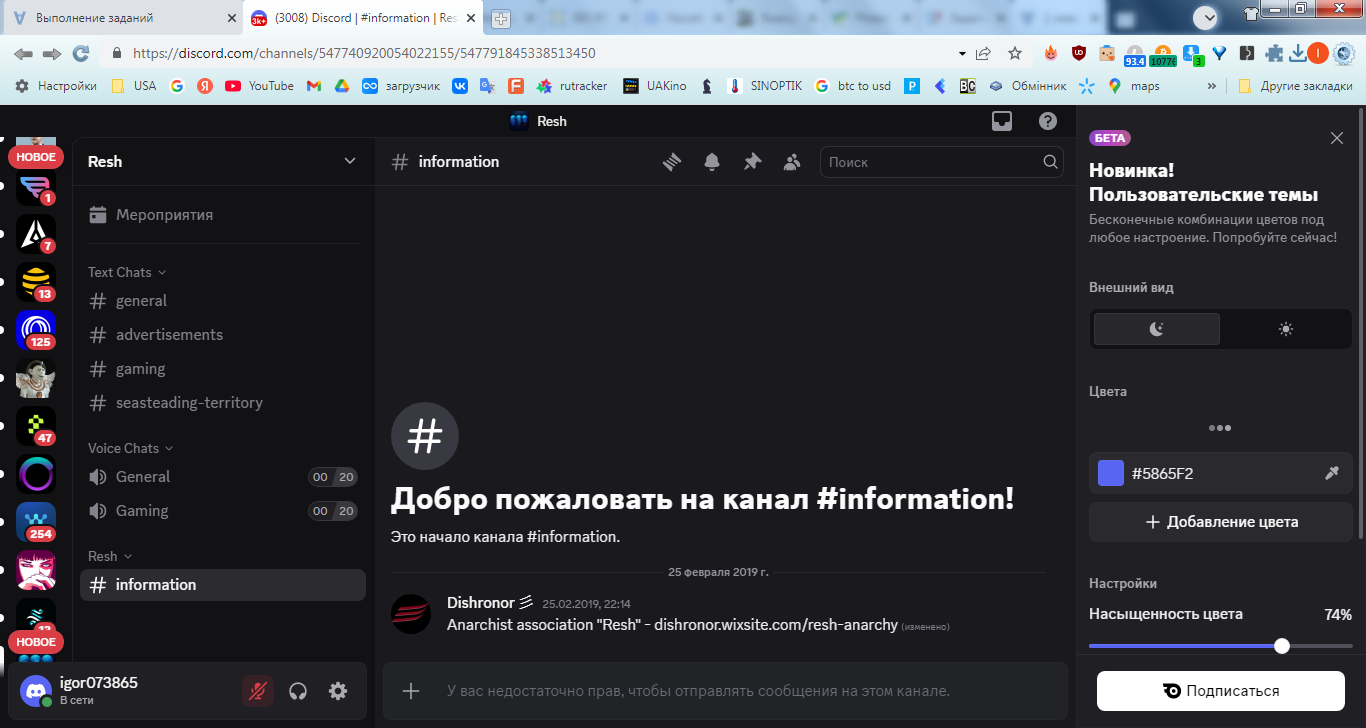This screenshot has width=1366, height=728.
Task: Open server with the 47 unread badge
Action: [36, 426]
